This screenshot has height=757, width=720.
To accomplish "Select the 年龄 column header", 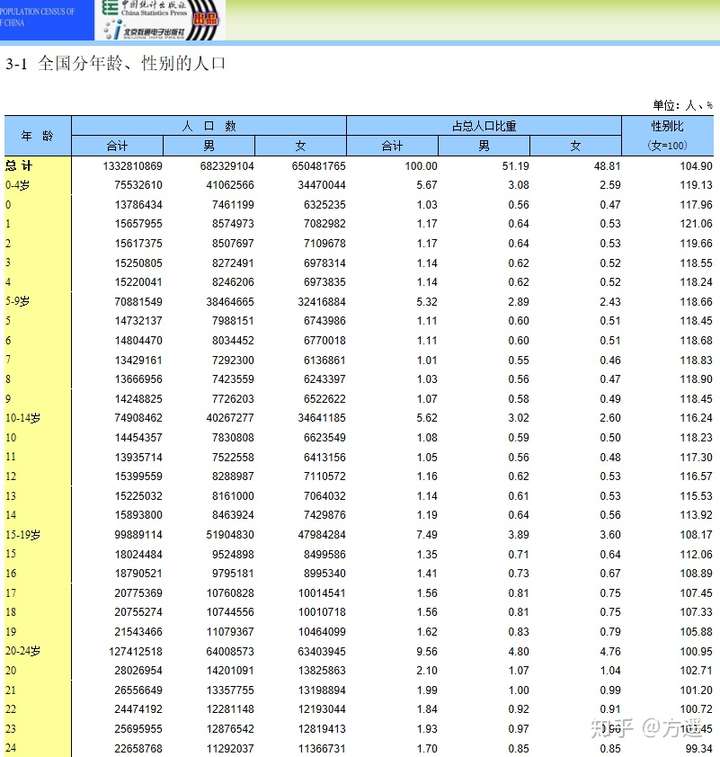I will point(38,136).
